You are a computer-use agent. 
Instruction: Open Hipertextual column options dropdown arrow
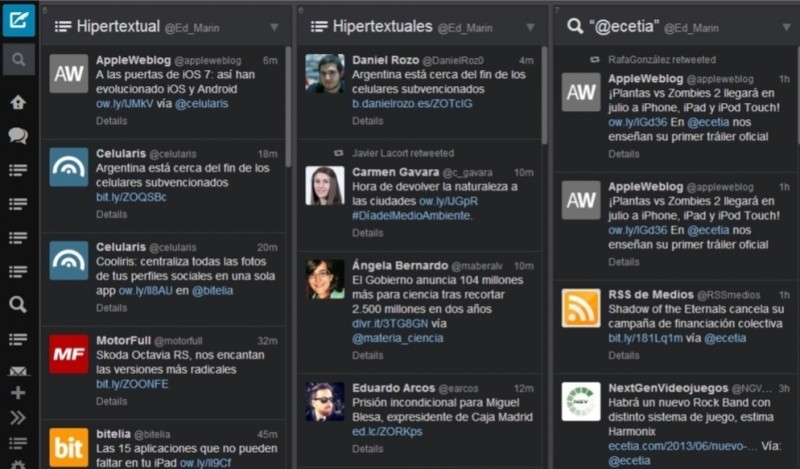pyautogui.click(x=274, y=27)
